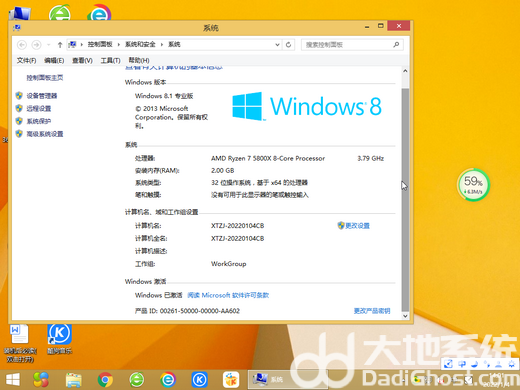This screenshot has width=520, height=390.
Task: Click the Refresh icon beside address bar
Action: pos(289,44)
